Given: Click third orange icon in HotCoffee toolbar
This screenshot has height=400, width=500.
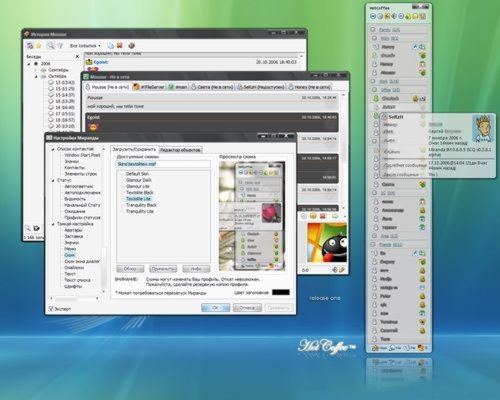Looking at the screenshot, I should pos(387,16).
